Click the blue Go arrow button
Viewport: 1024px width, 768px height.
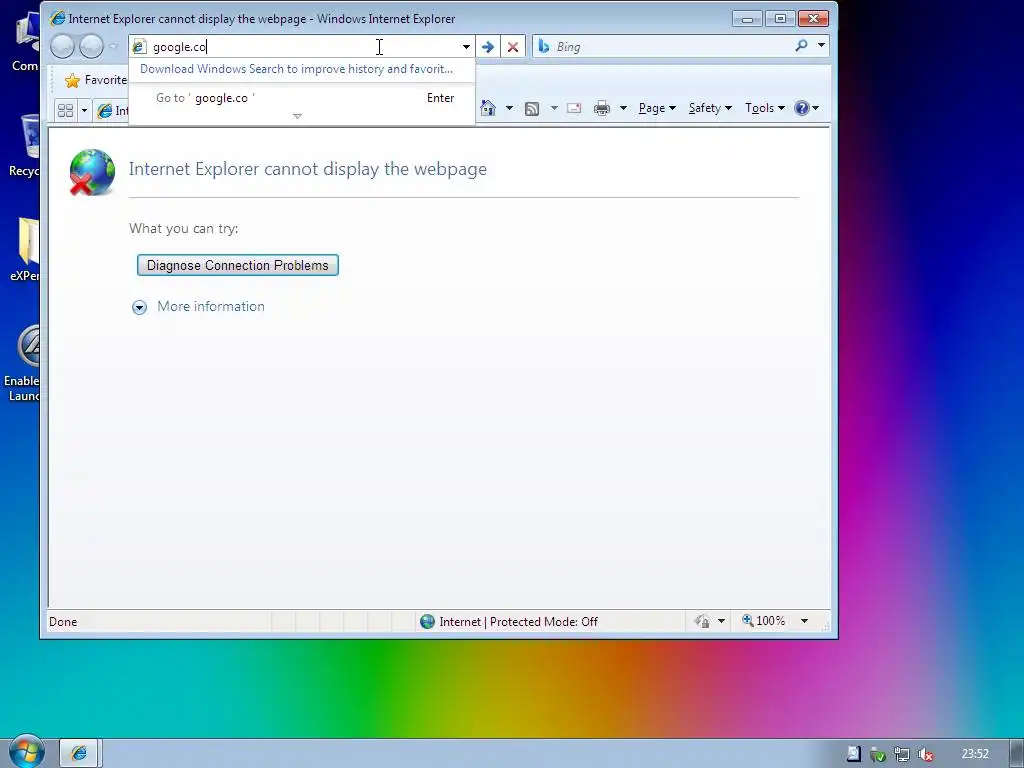pyautogui.click(x=488, y=46)
